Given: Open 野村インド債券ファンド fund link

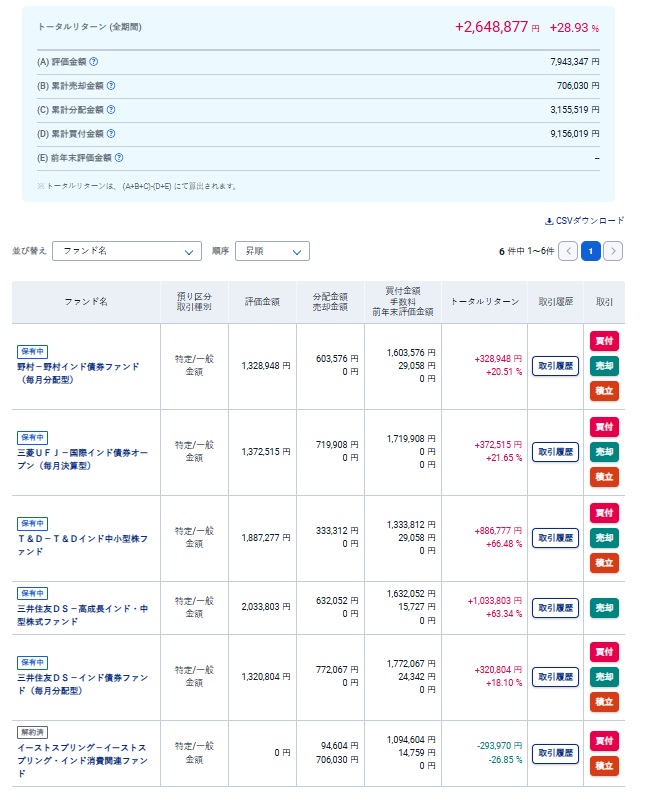Looking at the screenshot, I should [x=78, y=373].
